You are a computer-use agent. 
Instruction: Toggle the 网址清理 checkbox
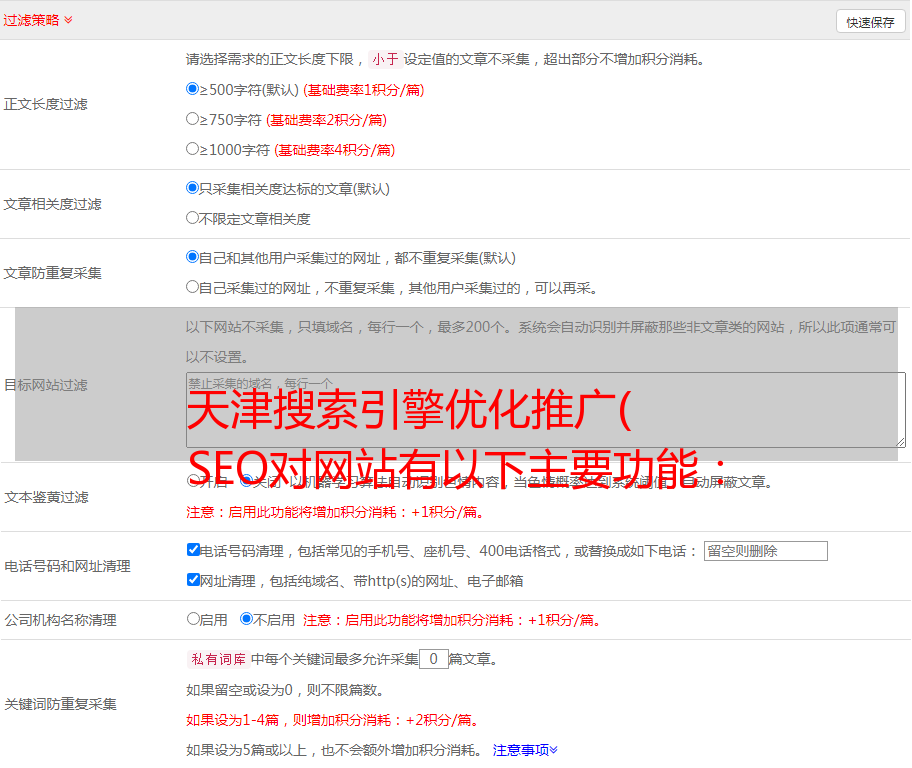click(x=193, y=580)
